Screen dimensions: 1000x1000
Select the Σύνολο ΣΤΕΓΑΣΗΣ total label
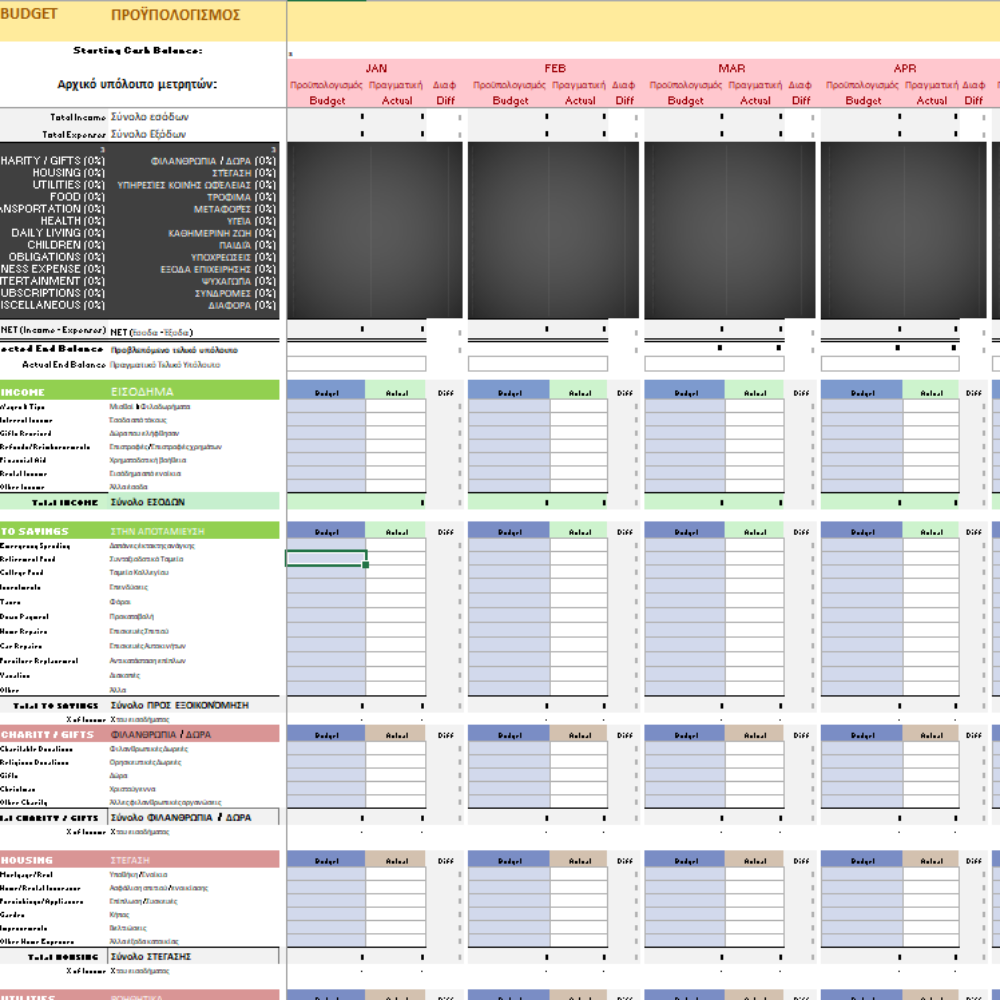point(151,957)
